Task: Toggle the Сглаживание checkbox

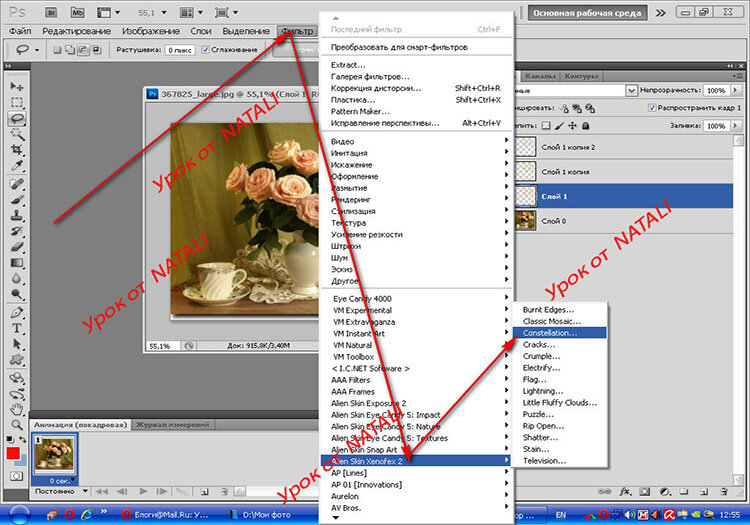Action: 205,50
